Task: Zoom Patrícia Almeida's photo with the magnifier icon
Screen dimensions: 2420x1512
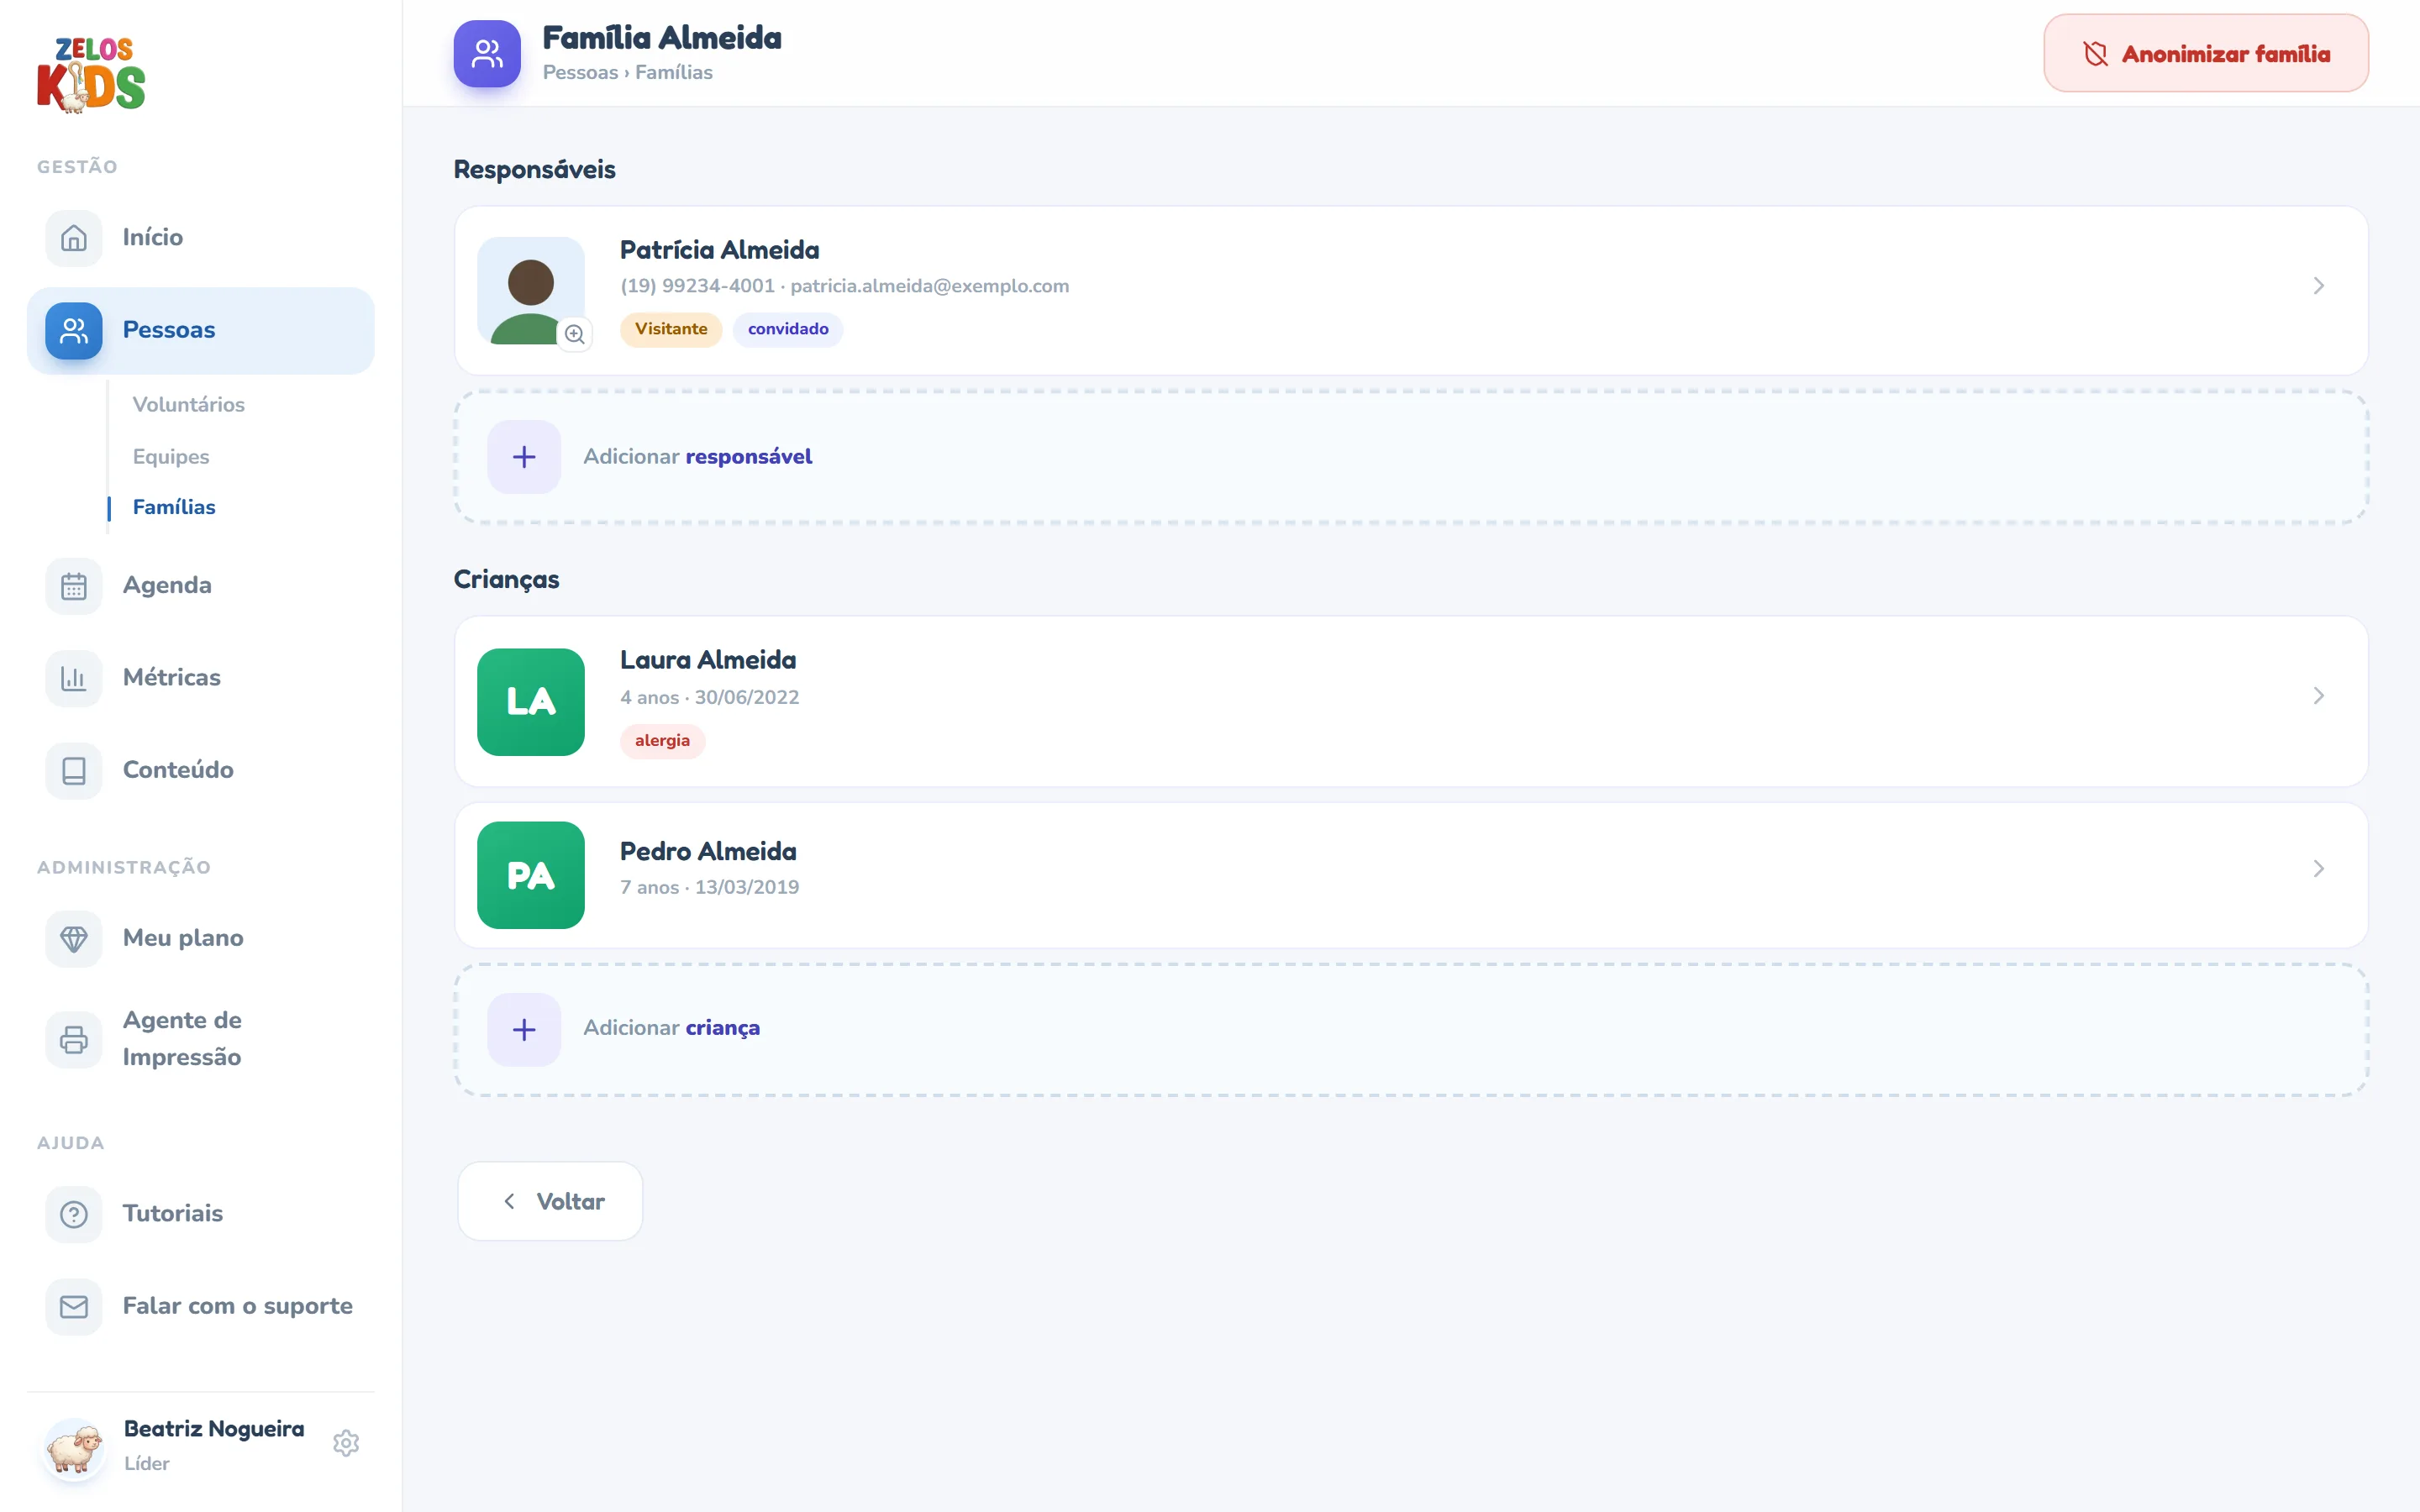Action: (x=575, y=334)
